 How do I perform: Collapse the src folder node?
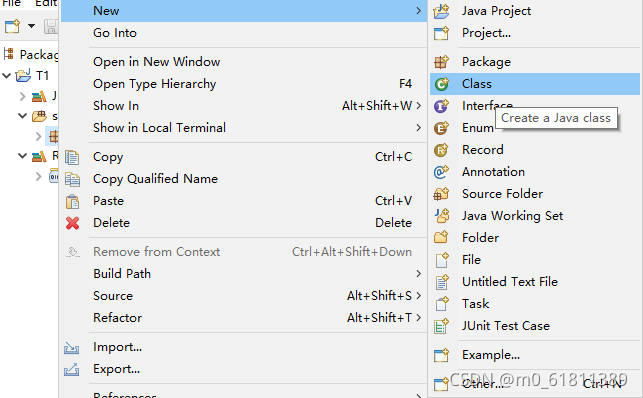(23, 116)
